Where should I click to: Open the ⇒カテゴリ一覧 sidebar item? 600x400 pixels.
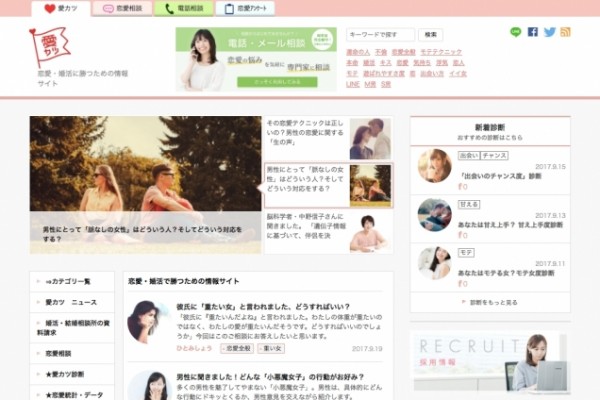(72, 282)
